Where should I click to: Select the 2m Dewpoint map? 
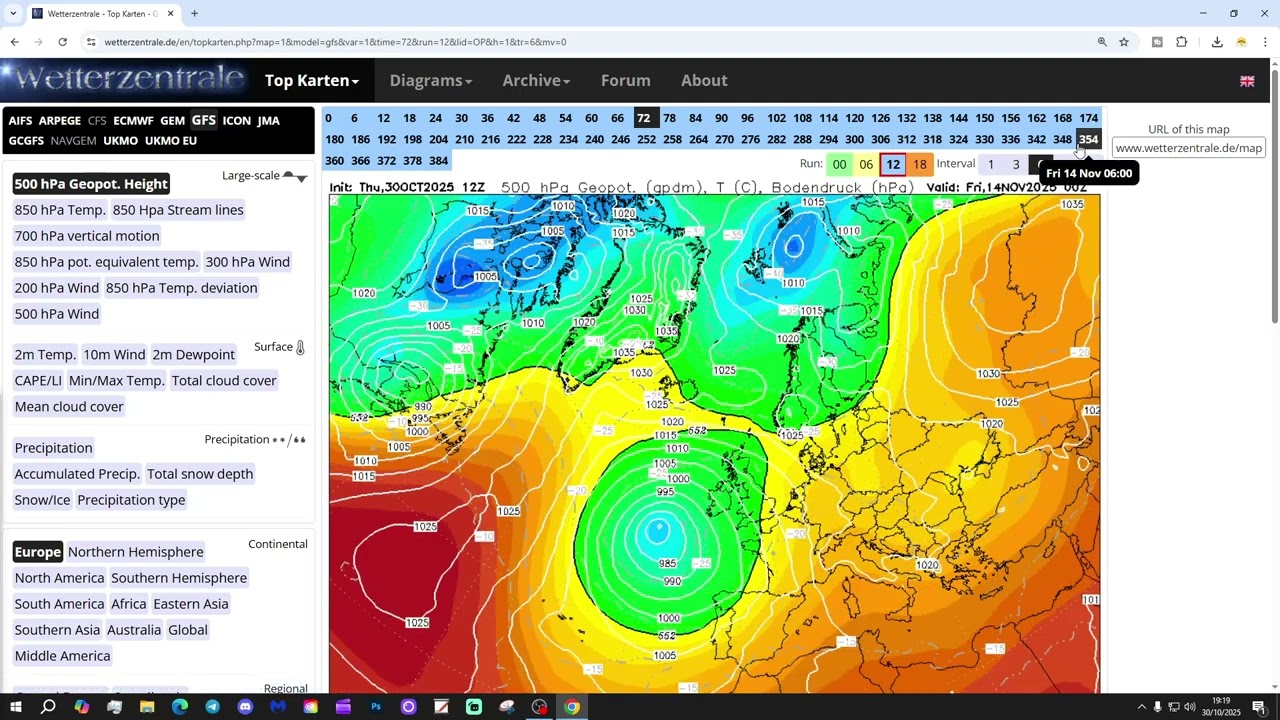pyautogui.click(x=193, y=355)
